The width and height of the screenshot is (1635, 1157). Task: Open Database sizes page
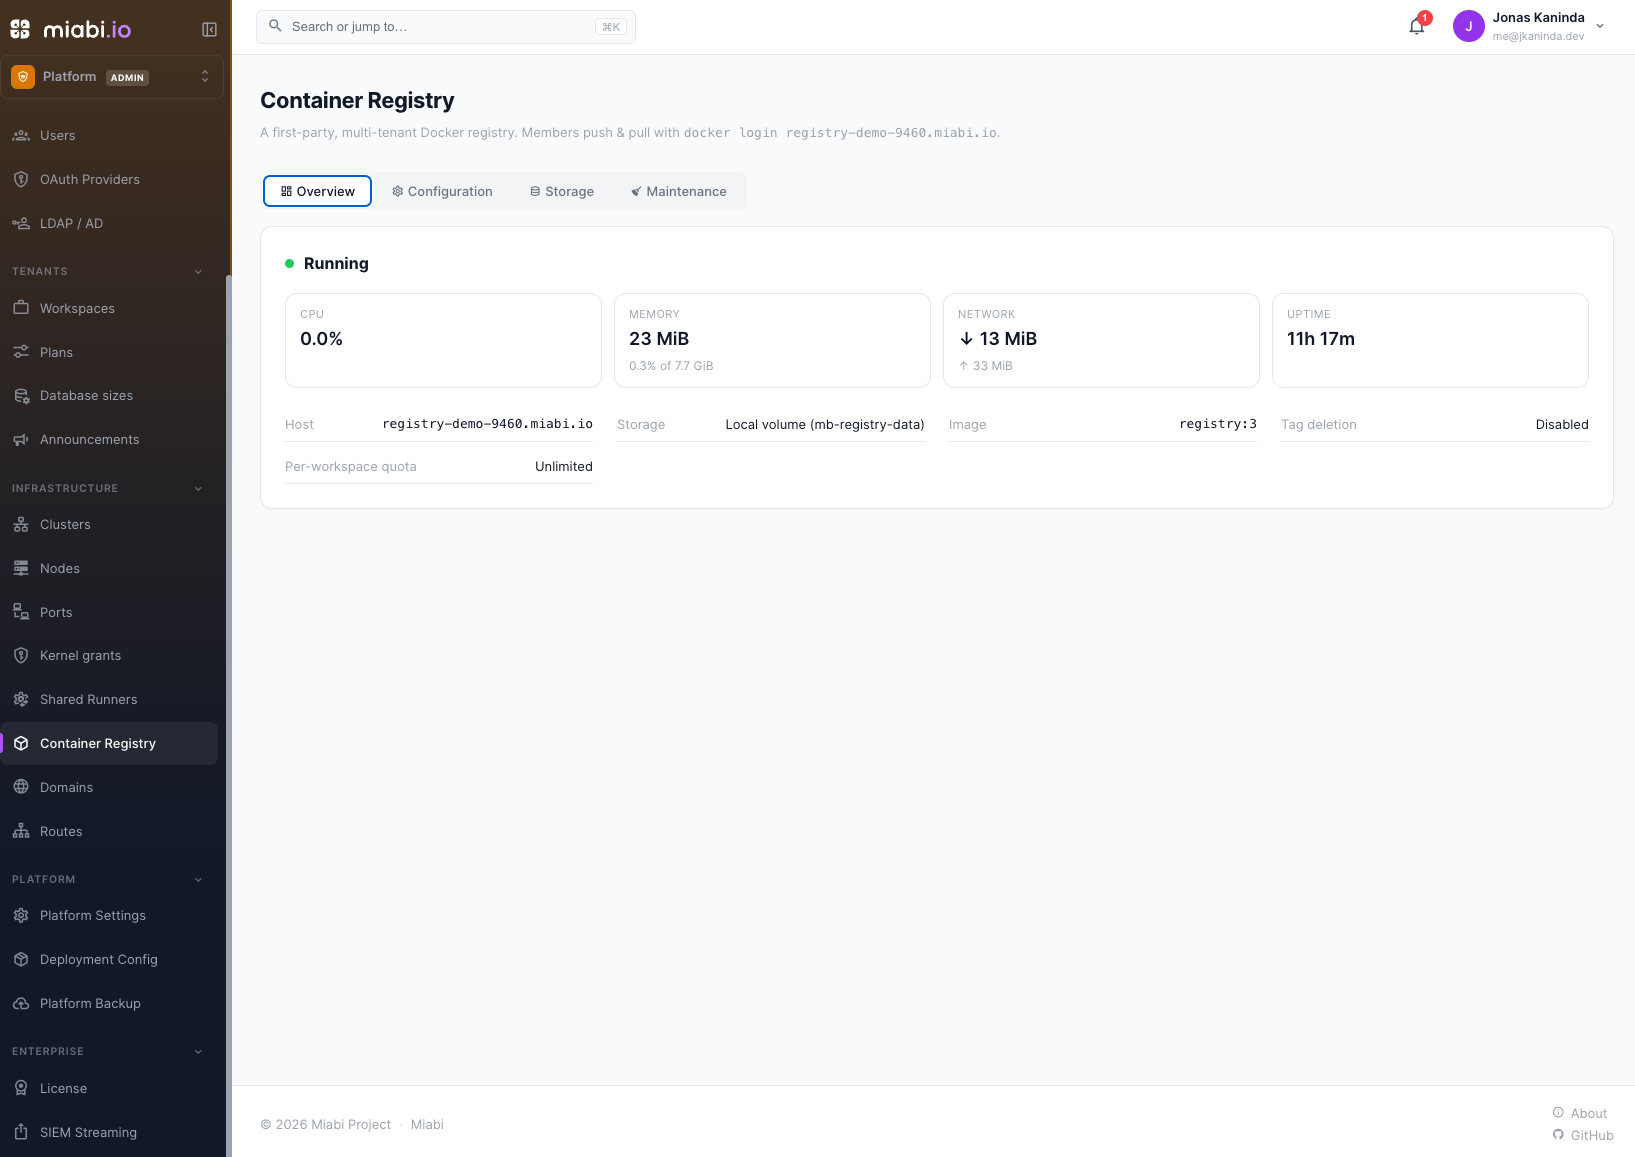[110, 396]
